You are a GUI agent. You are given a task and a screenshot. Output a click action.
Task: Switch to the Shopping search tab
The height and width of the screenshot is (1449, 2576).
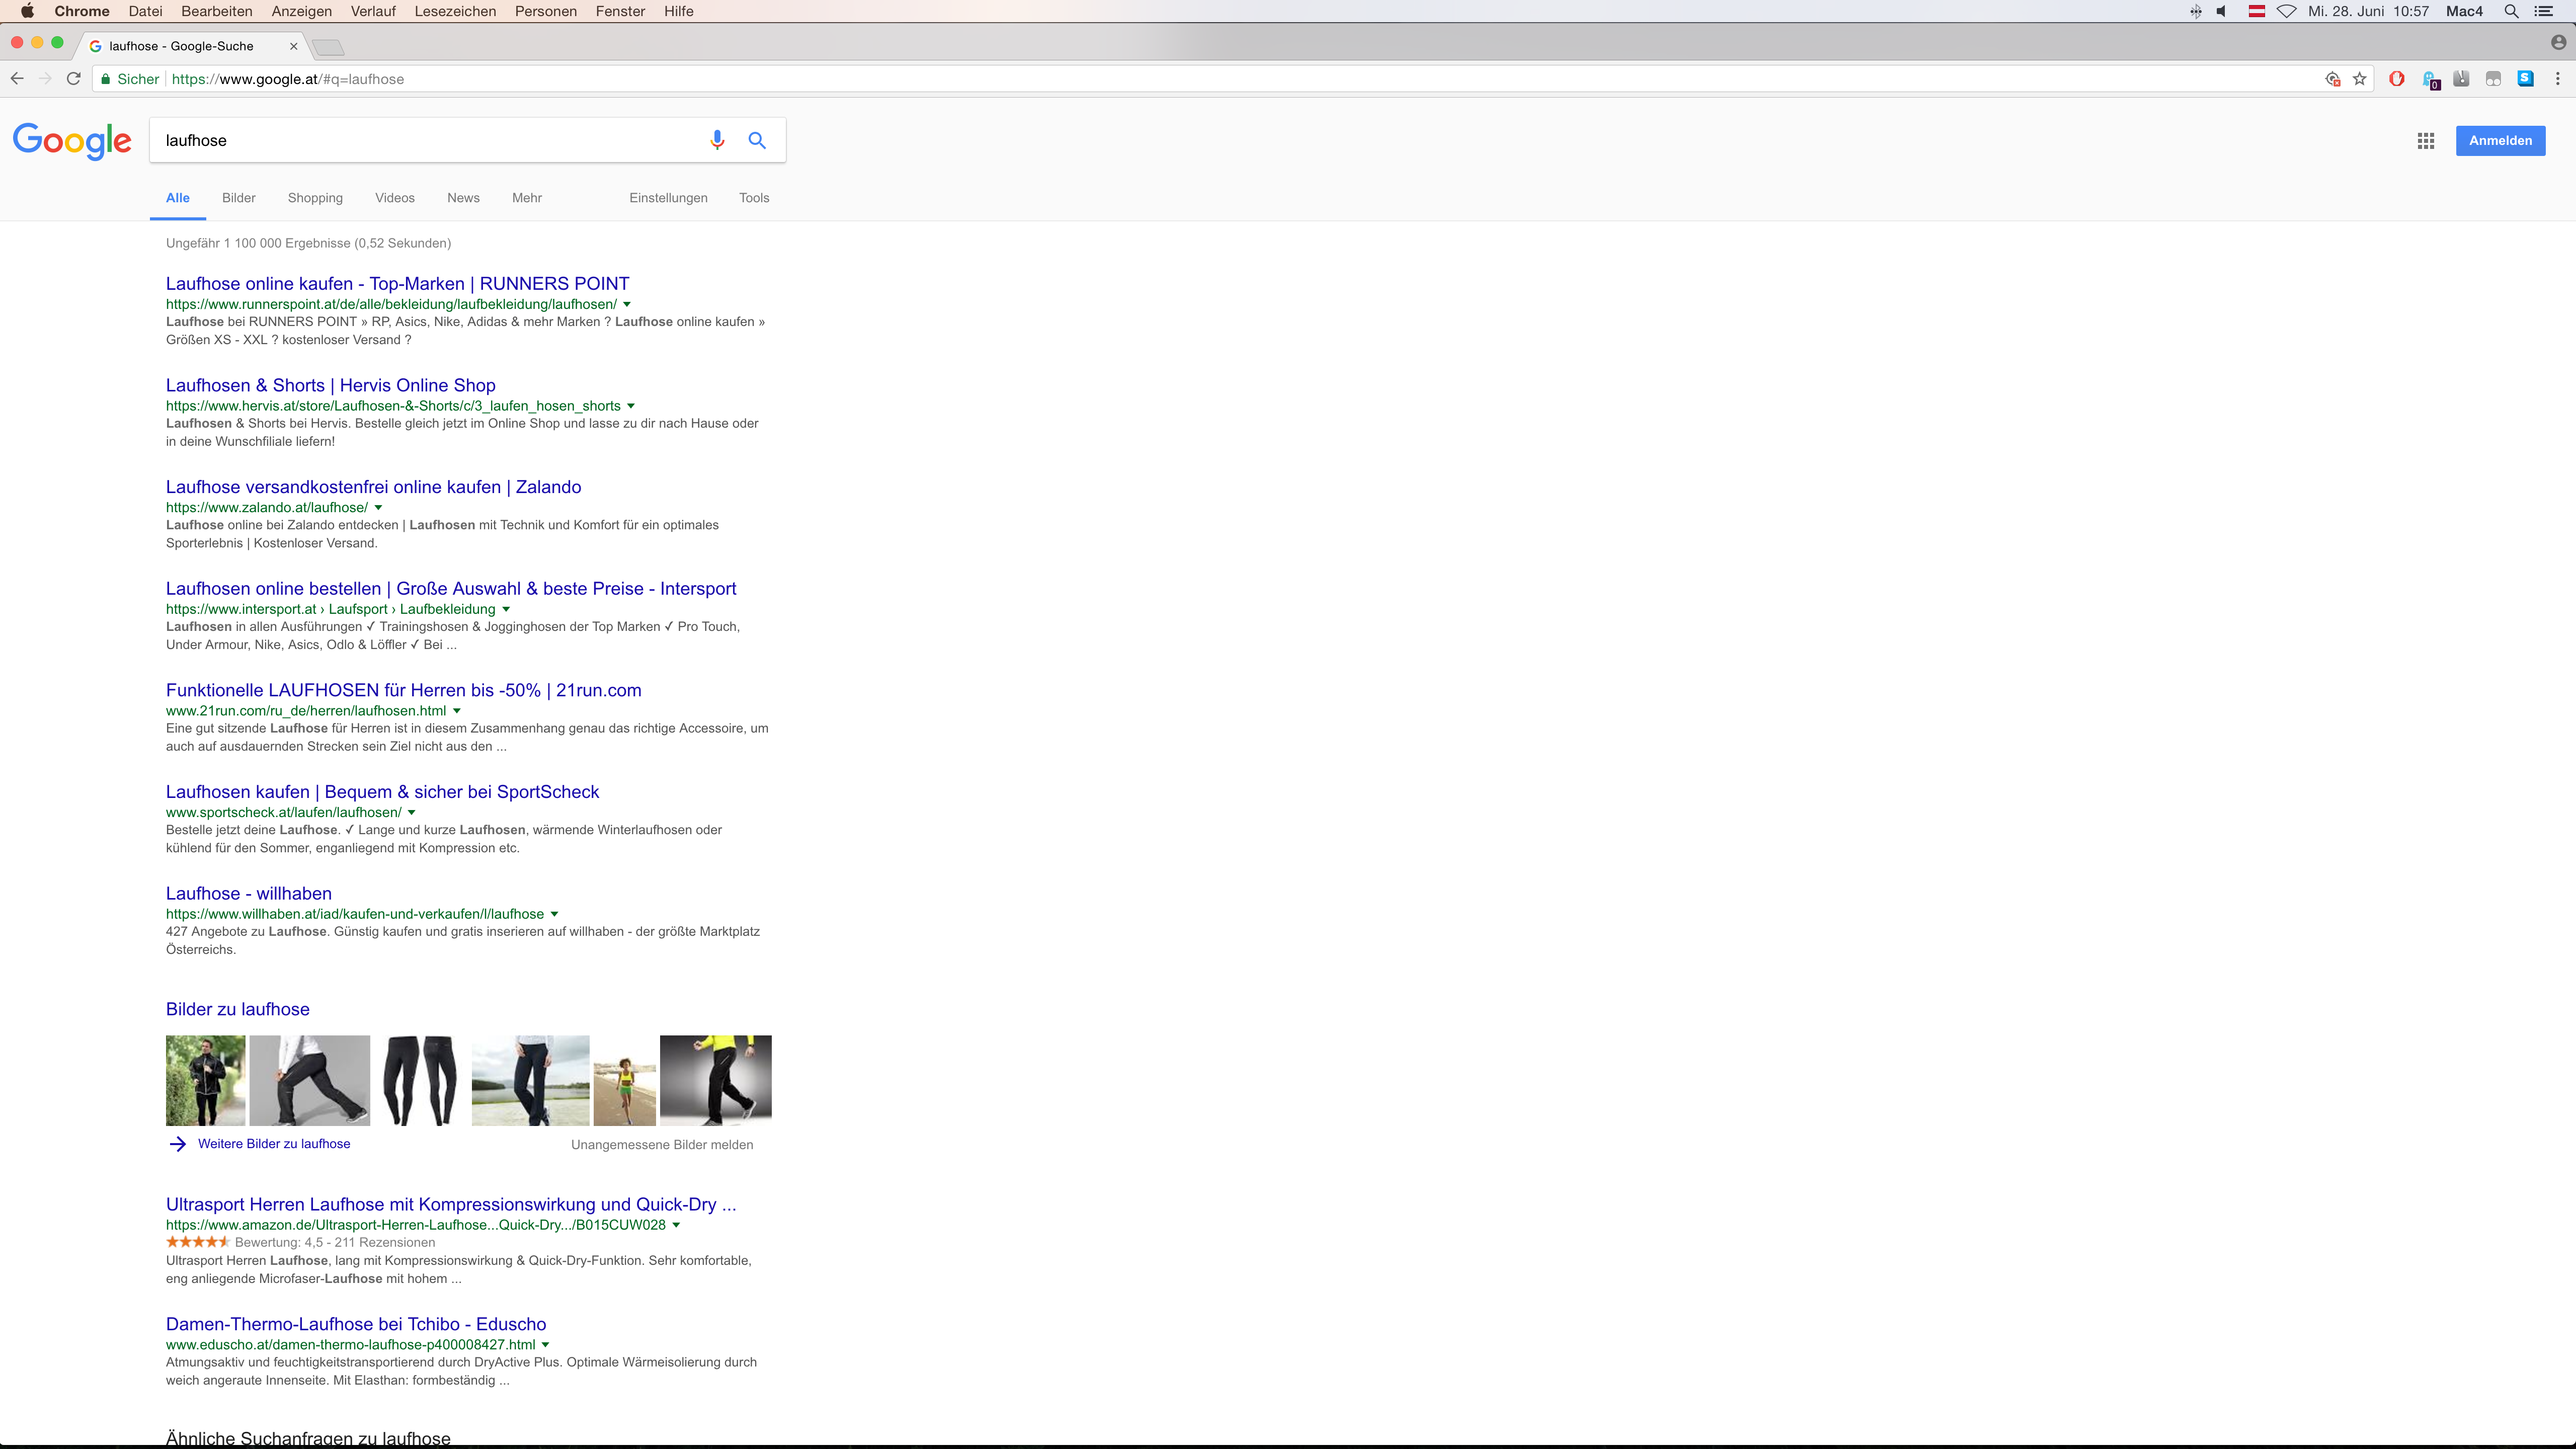coord(315,198)
